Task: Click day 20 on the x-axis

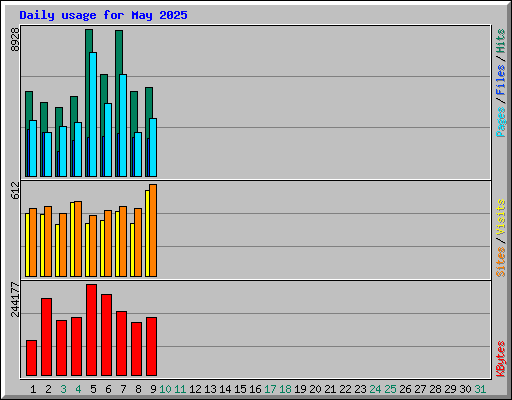Action: coord(315,389)
